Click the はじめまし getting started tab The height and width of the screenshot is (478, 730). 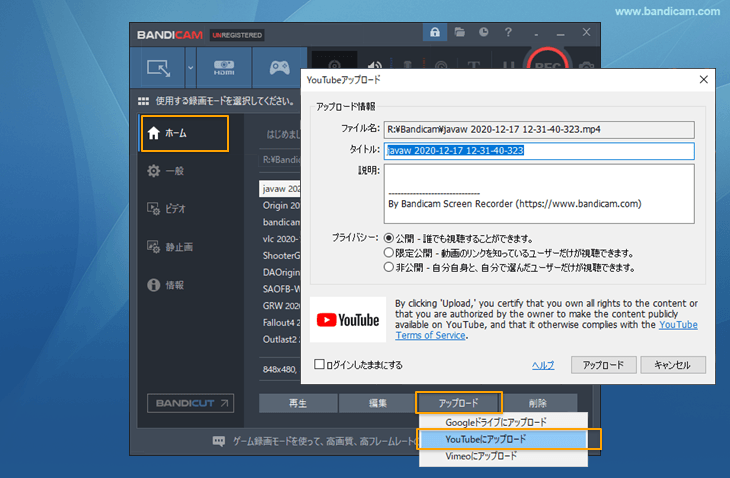click(283, 135)
